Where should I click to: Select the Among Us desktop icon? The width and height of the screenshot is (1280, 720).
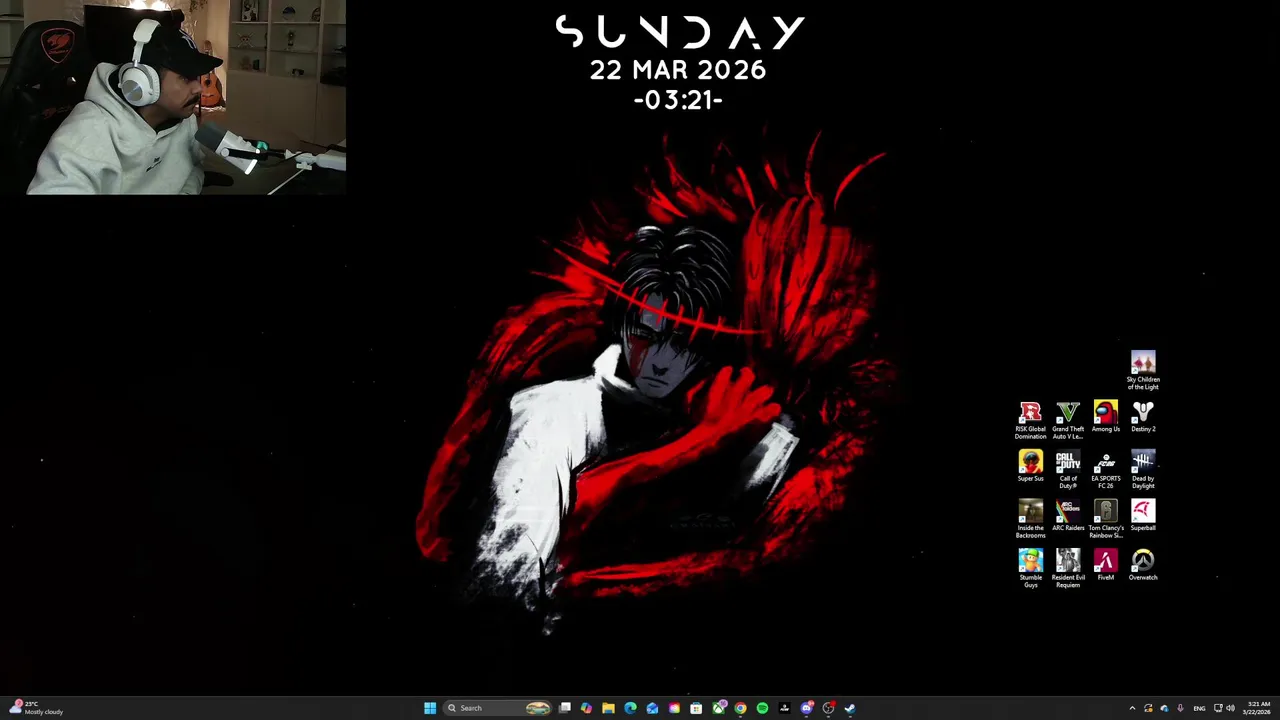click(x=1105, y=417)
